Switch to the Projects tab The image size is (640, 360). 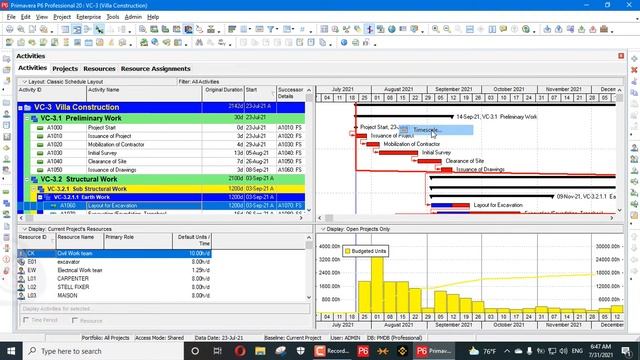(65, 69)
